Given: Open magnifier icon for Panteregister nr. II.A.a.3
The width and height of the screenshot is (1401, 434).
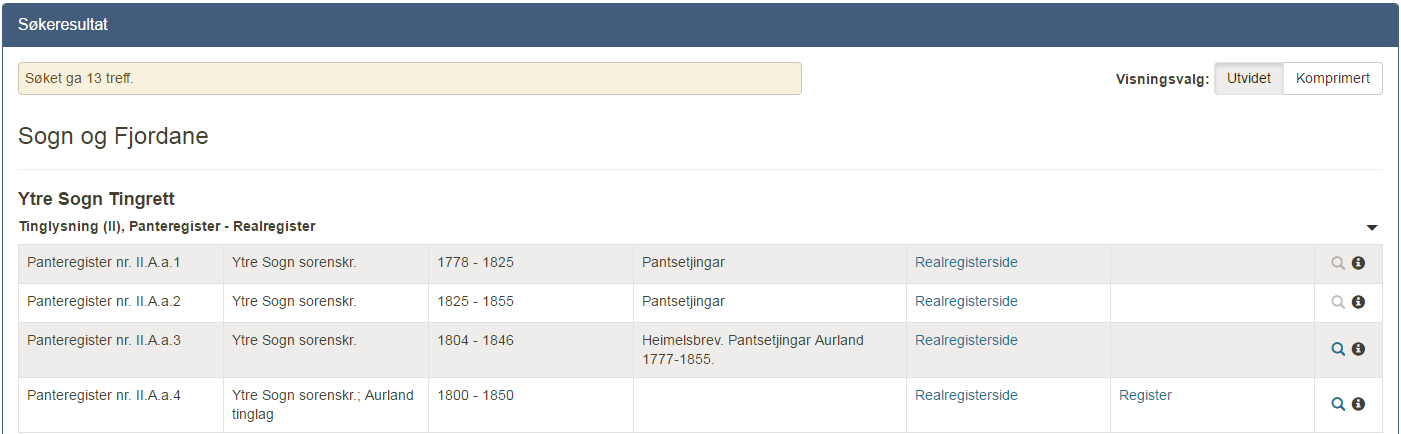Looking at the screenshot, I should coord(1338,349).
